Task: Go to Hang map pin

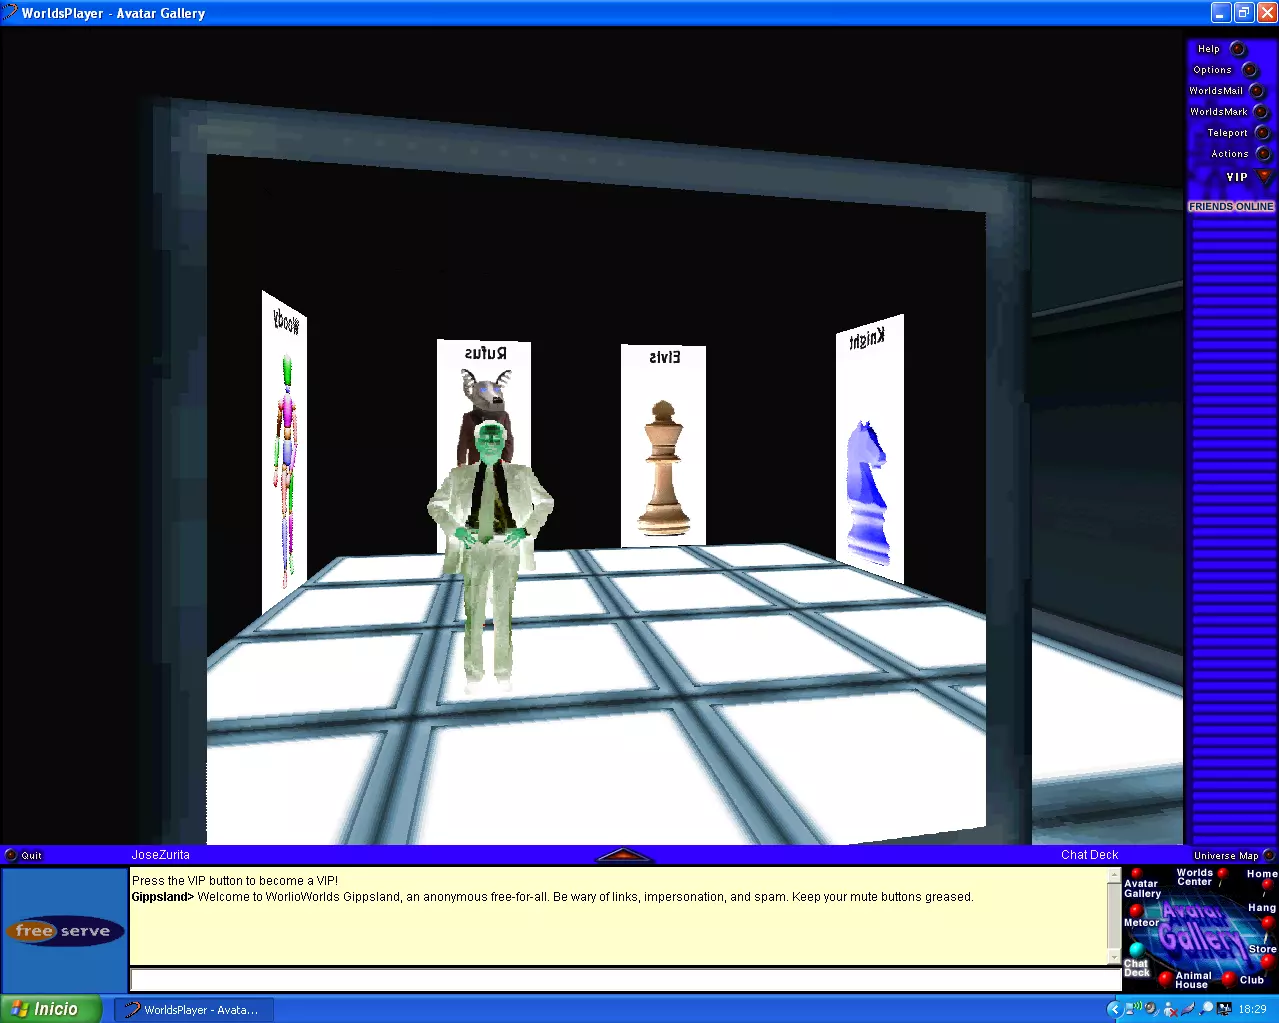Action: pyautogui.click(x=1267, y=922)
